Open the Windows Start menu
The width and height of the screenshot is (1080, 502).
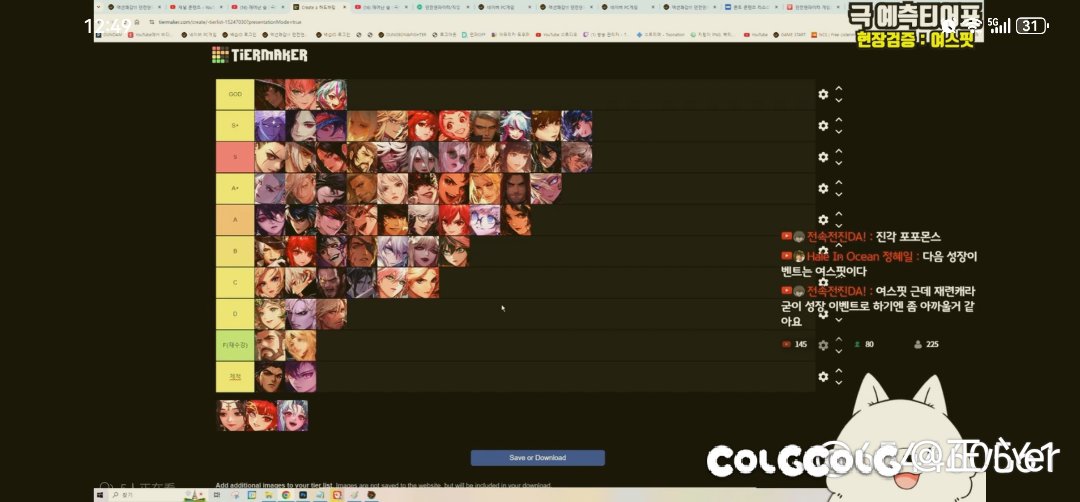pyautogui.click(x=100, y=494)
